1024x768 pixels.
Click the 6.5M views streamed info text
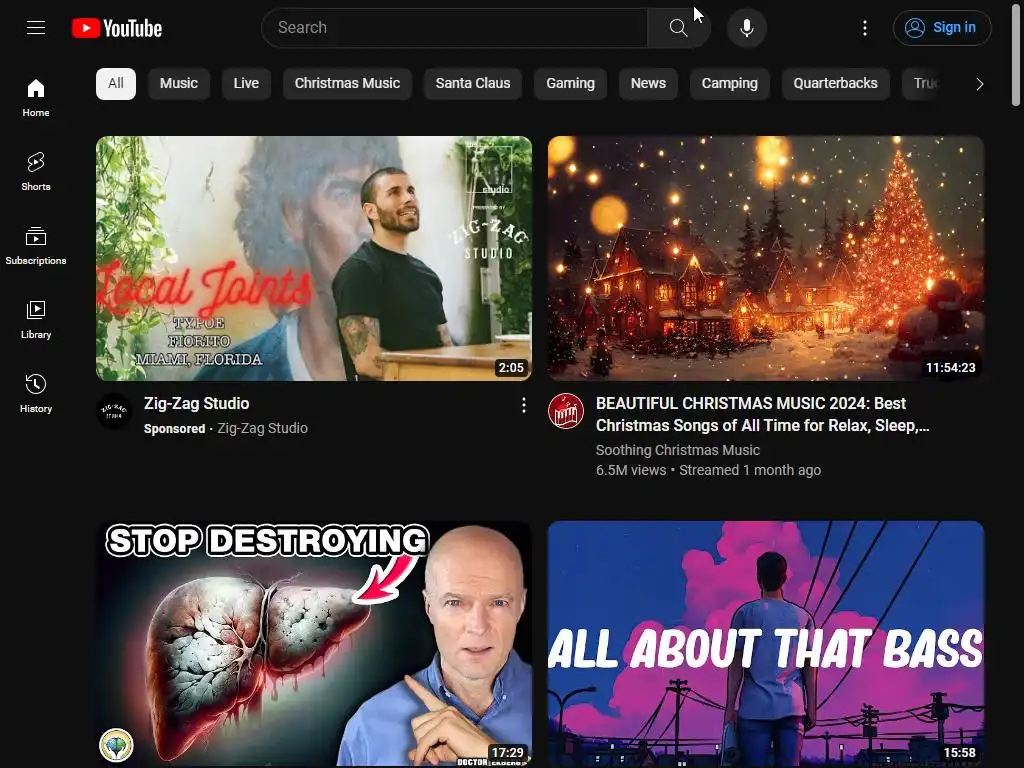[709, 470]
